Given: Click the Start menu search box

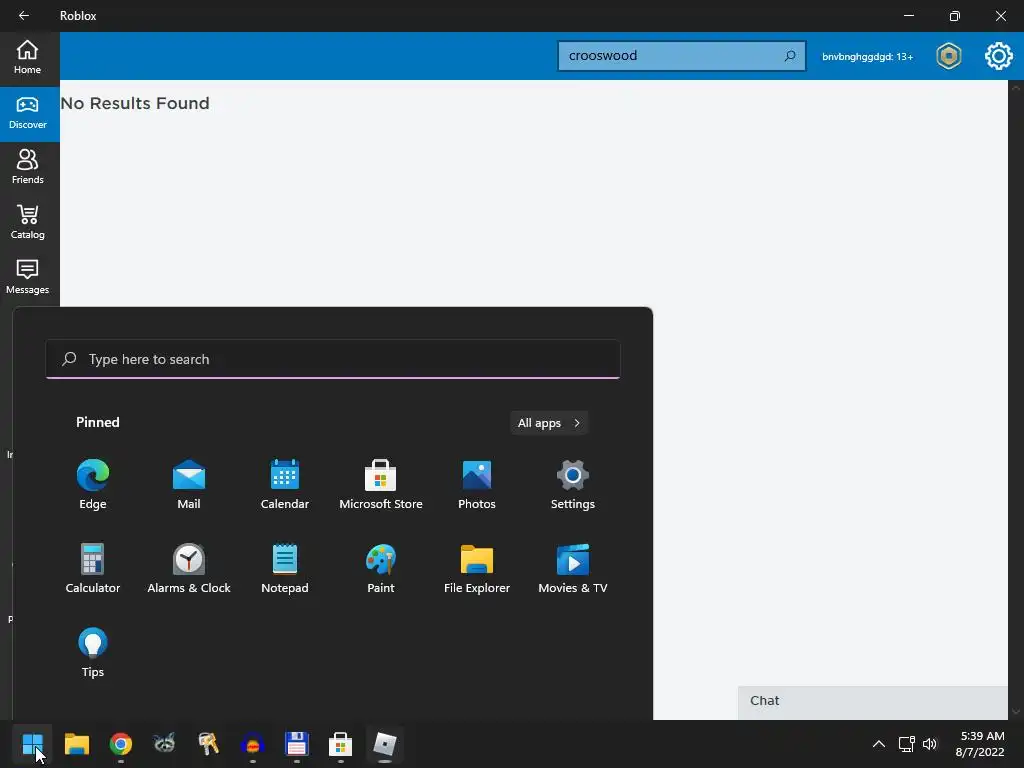Looking at the screenshot, I should 332,359.
